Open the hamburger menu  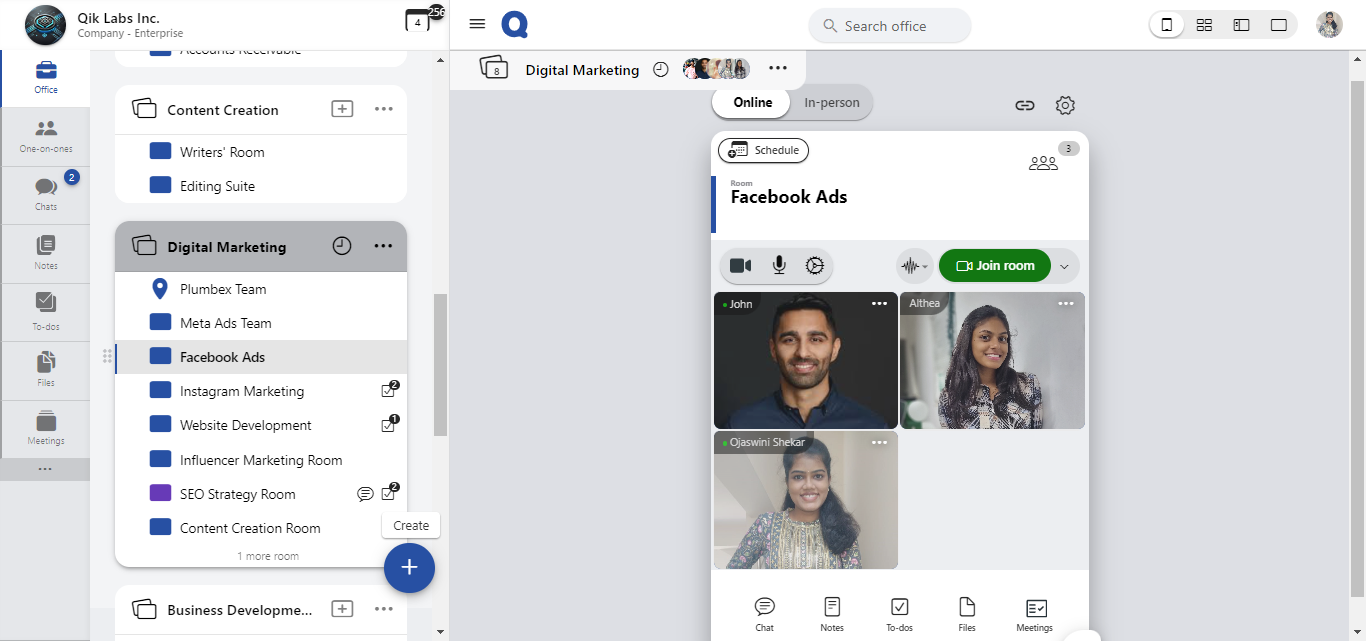coord(477,24)
